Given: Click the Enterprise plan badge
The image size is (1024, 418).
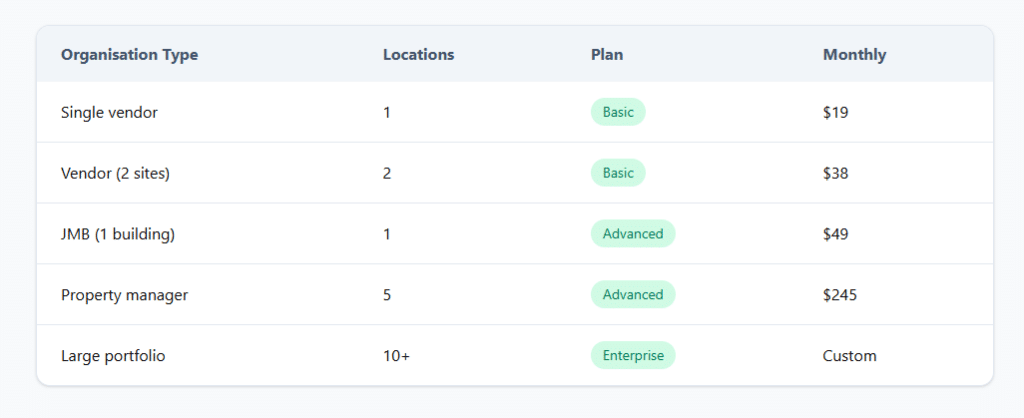Looking at the screenshot, I should [633, 356].
